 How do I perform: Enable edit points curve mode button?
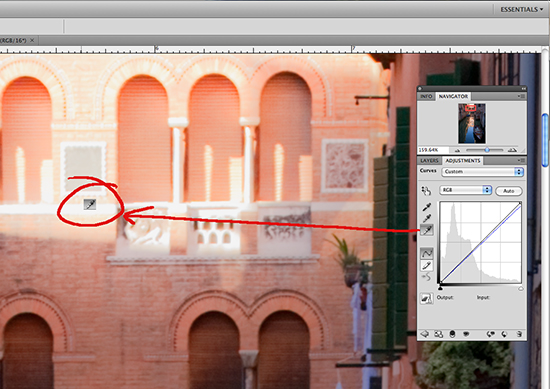[427, 253]
